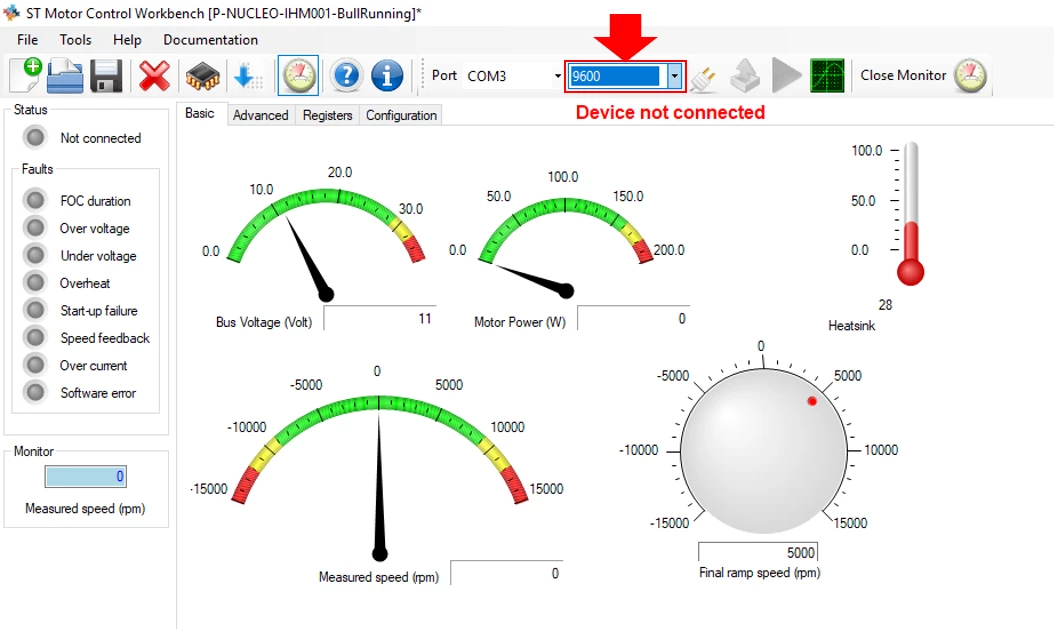Click the Over voltage fault indicator
The width and height of the screenshot is (1054, 629).
(x=35, y=227)
